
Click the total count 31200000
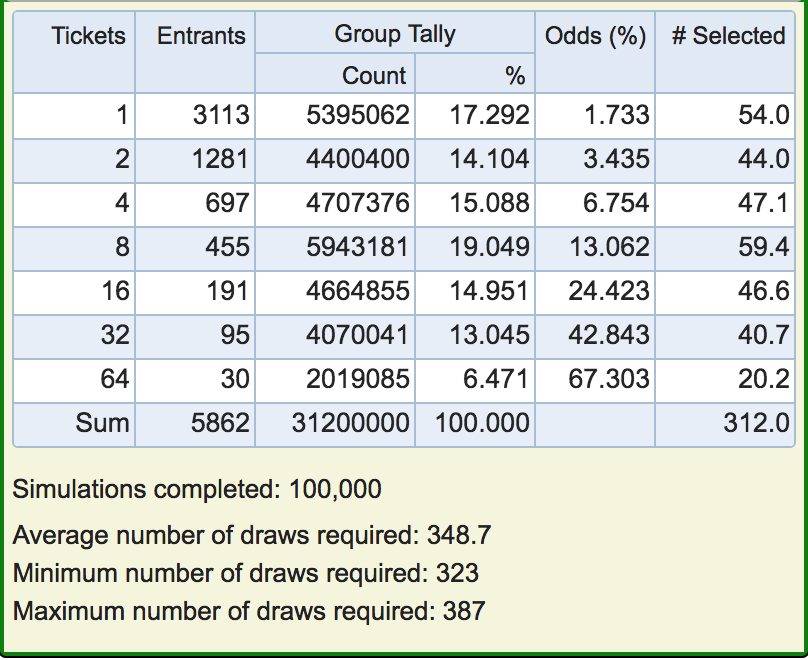(x=350, y=423)
